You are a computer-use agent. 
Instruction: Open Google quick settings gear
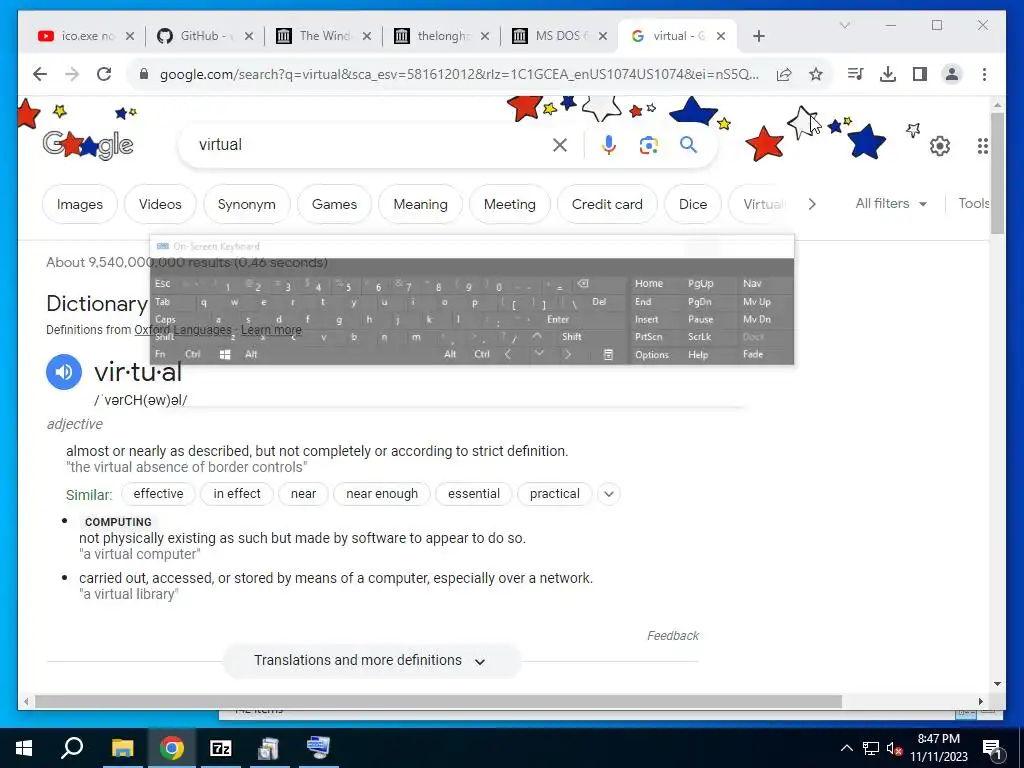(940, 146)
